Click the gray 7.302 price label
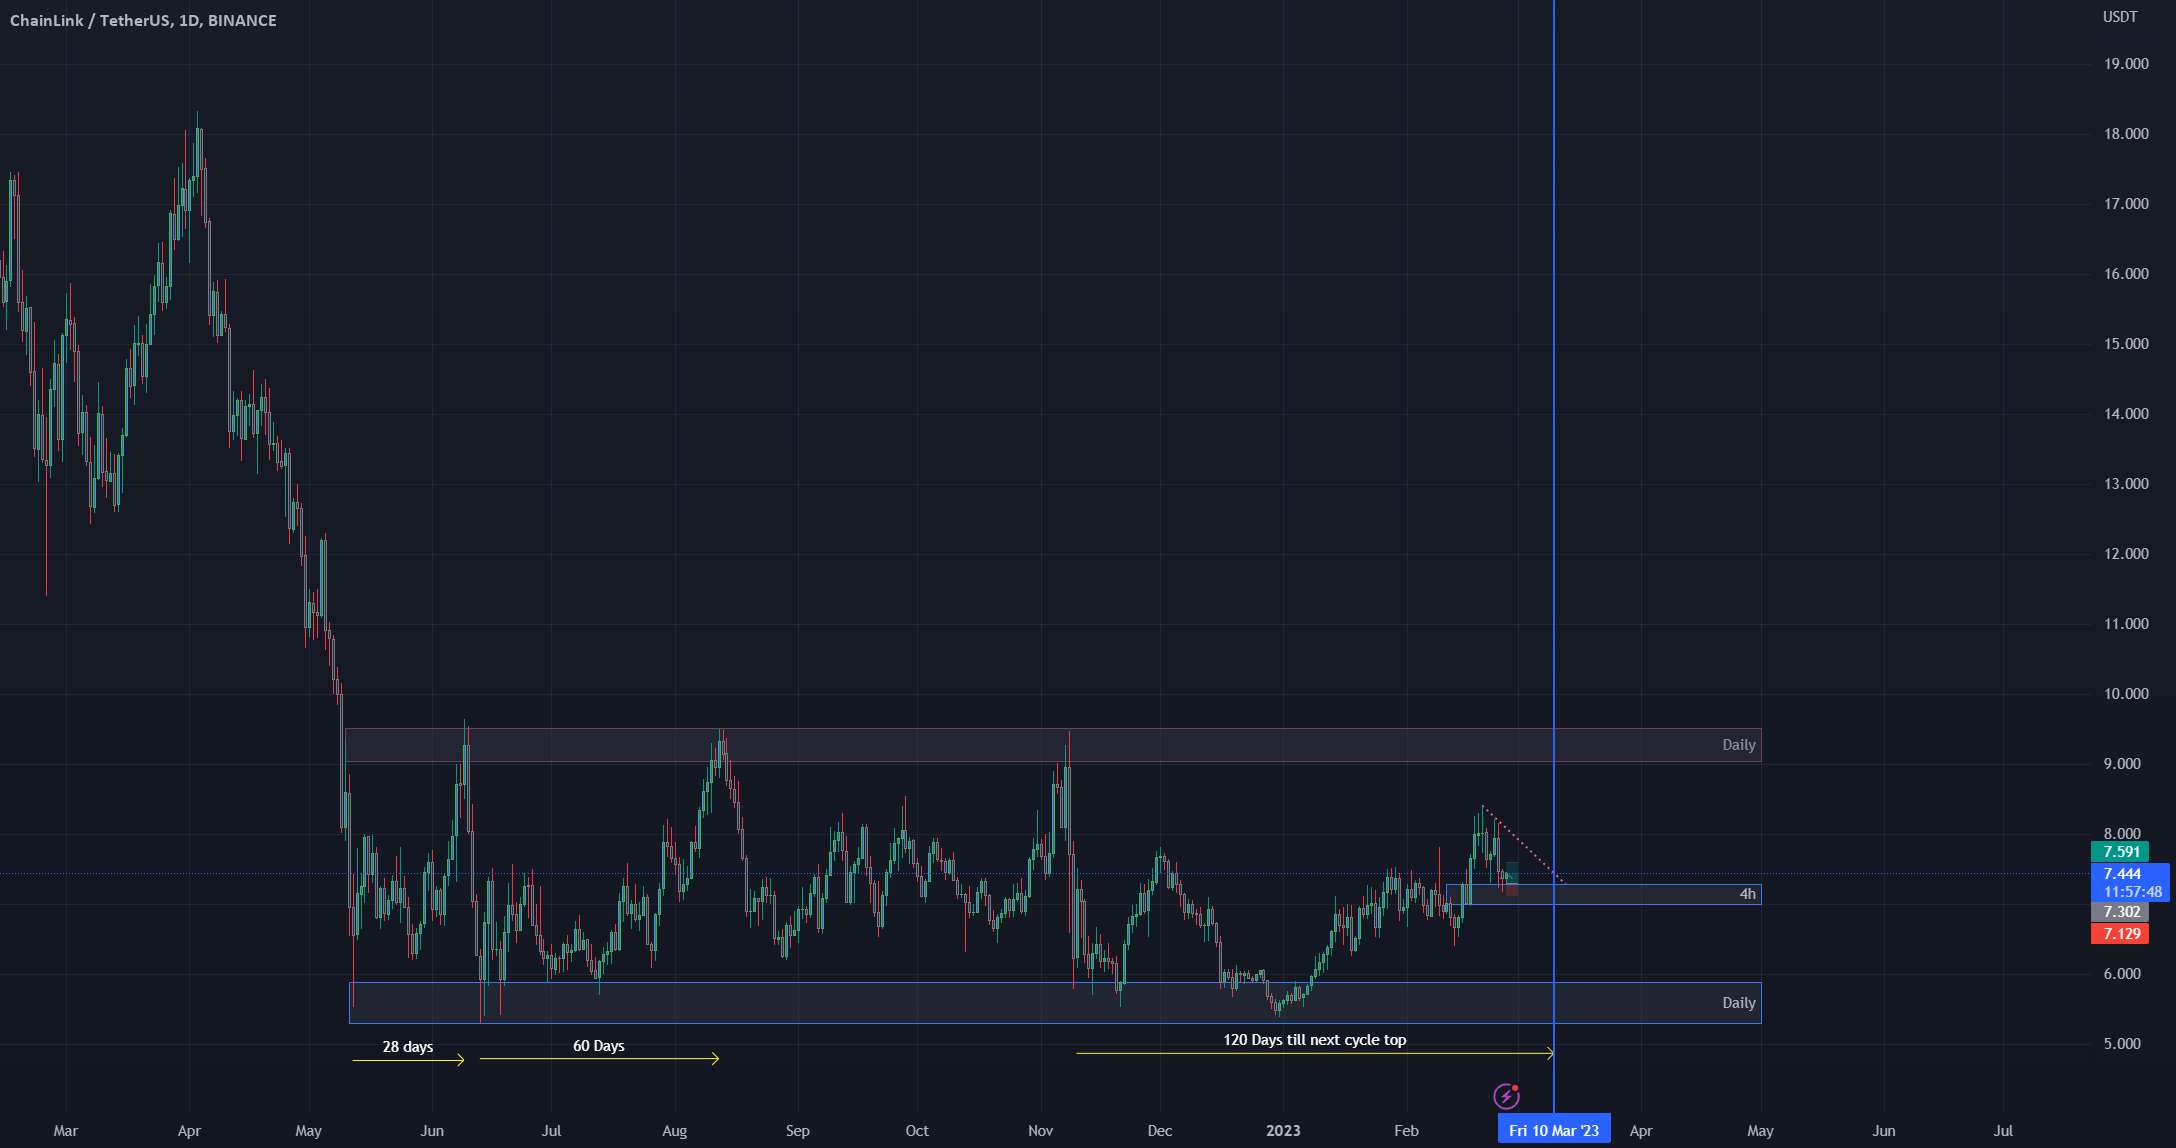The height and width of the screenshot is (1148, 2176). (2120, 912)
